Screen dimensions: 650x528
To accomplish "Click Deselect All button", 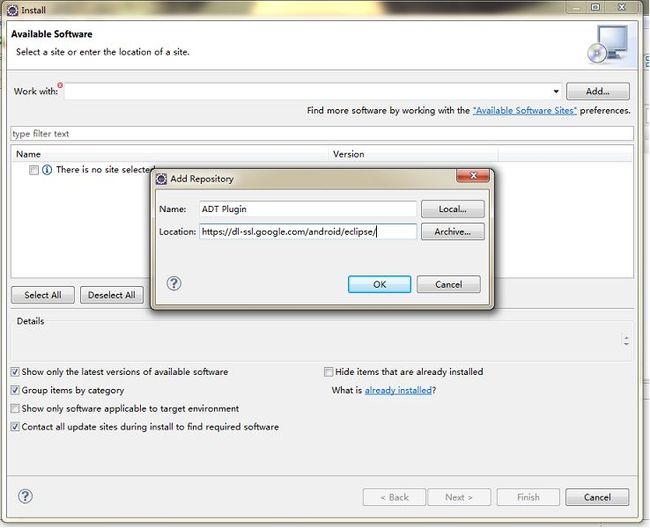I will click(x=112, y=295).
